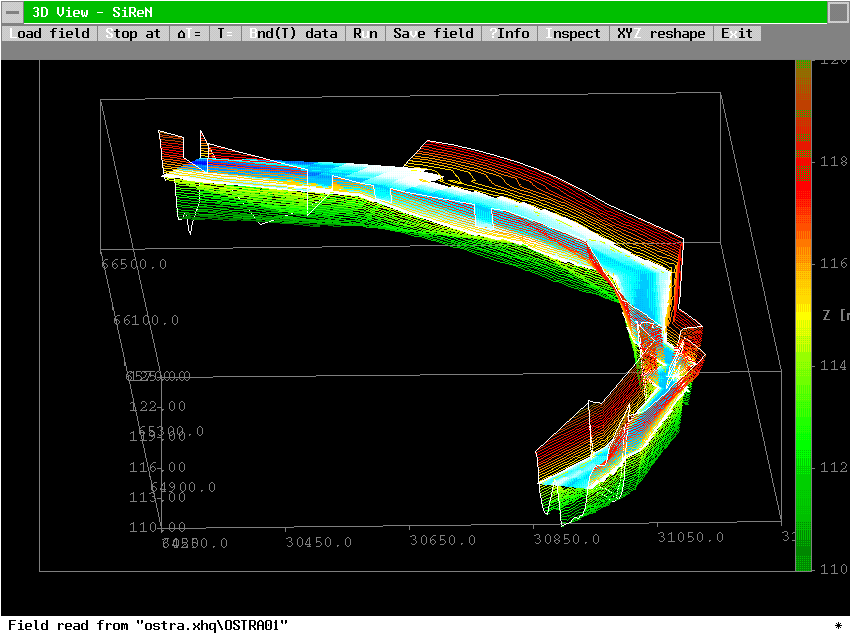Click the yellow band of the Z color scale
Screen dimensions: 851x635
click(802, 312)
